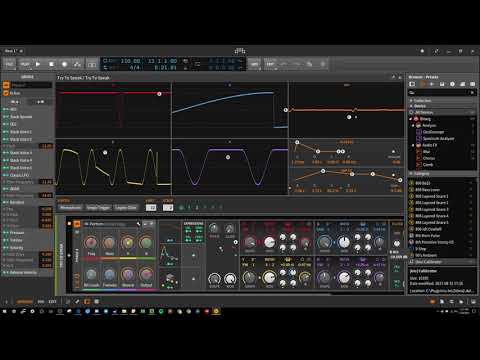Adjust the large knob on the blue operator

(x=343, y=242)
